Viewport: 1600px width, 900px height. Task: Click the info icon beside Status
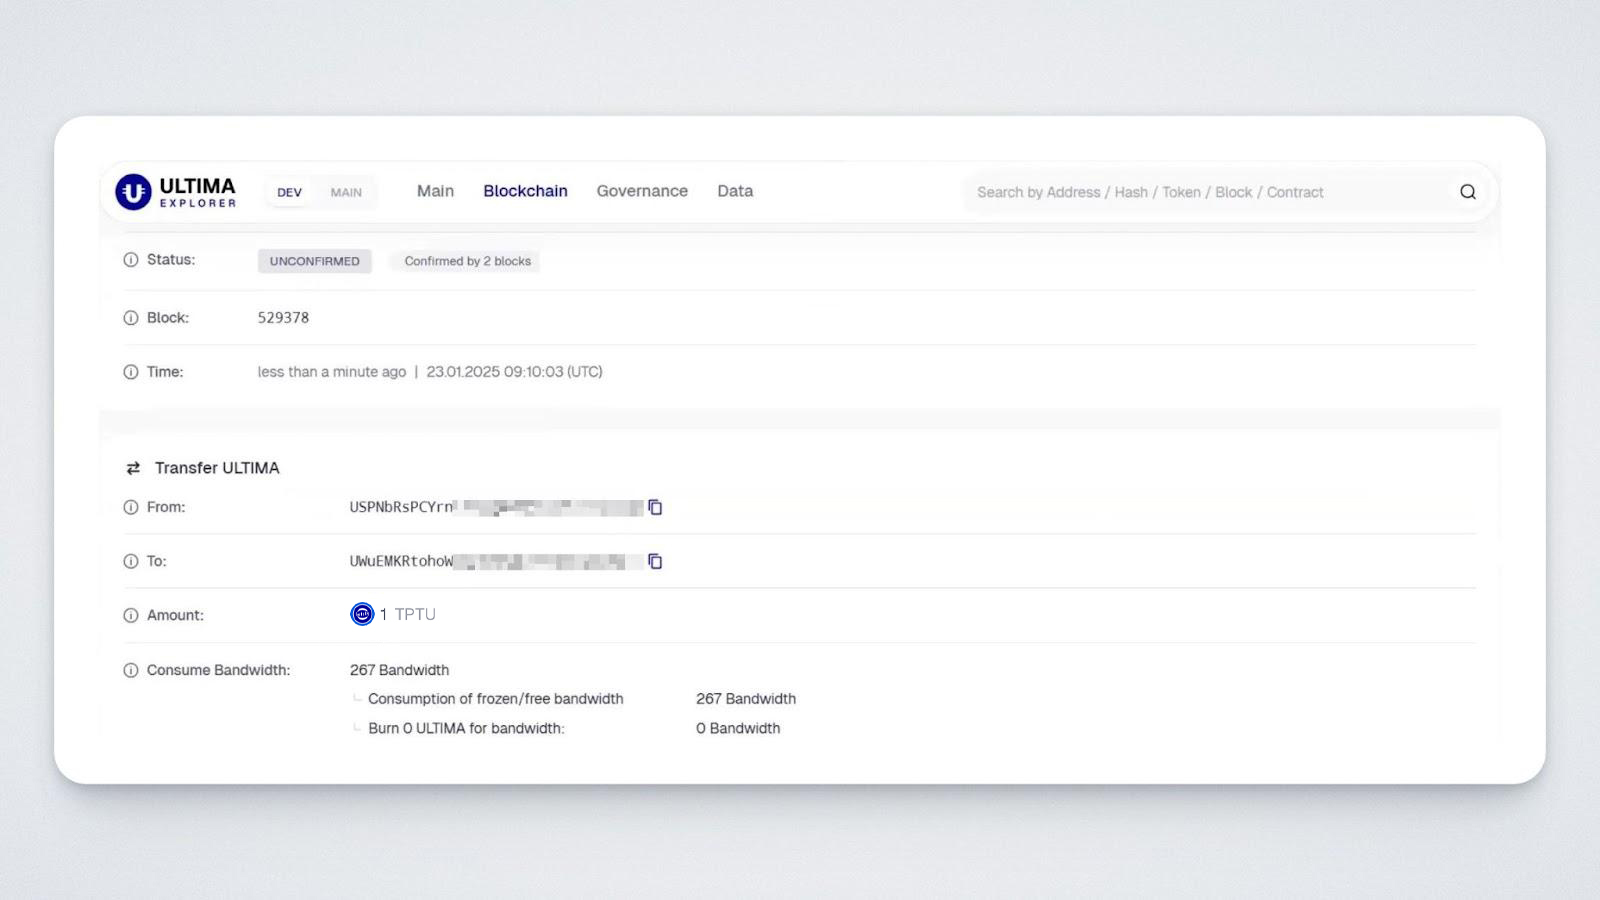tap(131, 260)
